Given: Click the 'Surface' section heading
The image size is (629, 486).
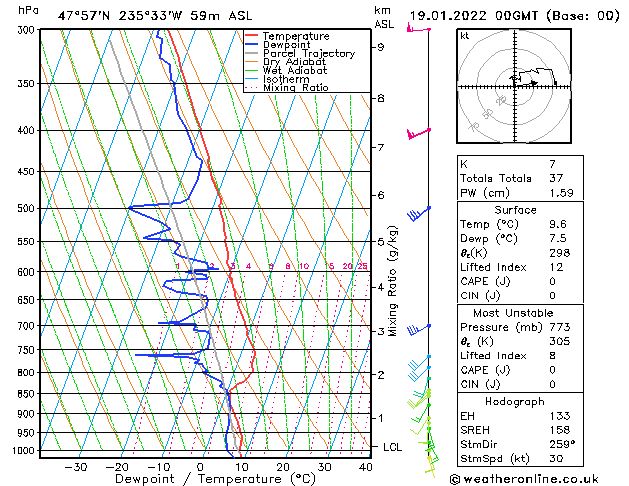Looking at the screenshot, I should click(515, 210).
